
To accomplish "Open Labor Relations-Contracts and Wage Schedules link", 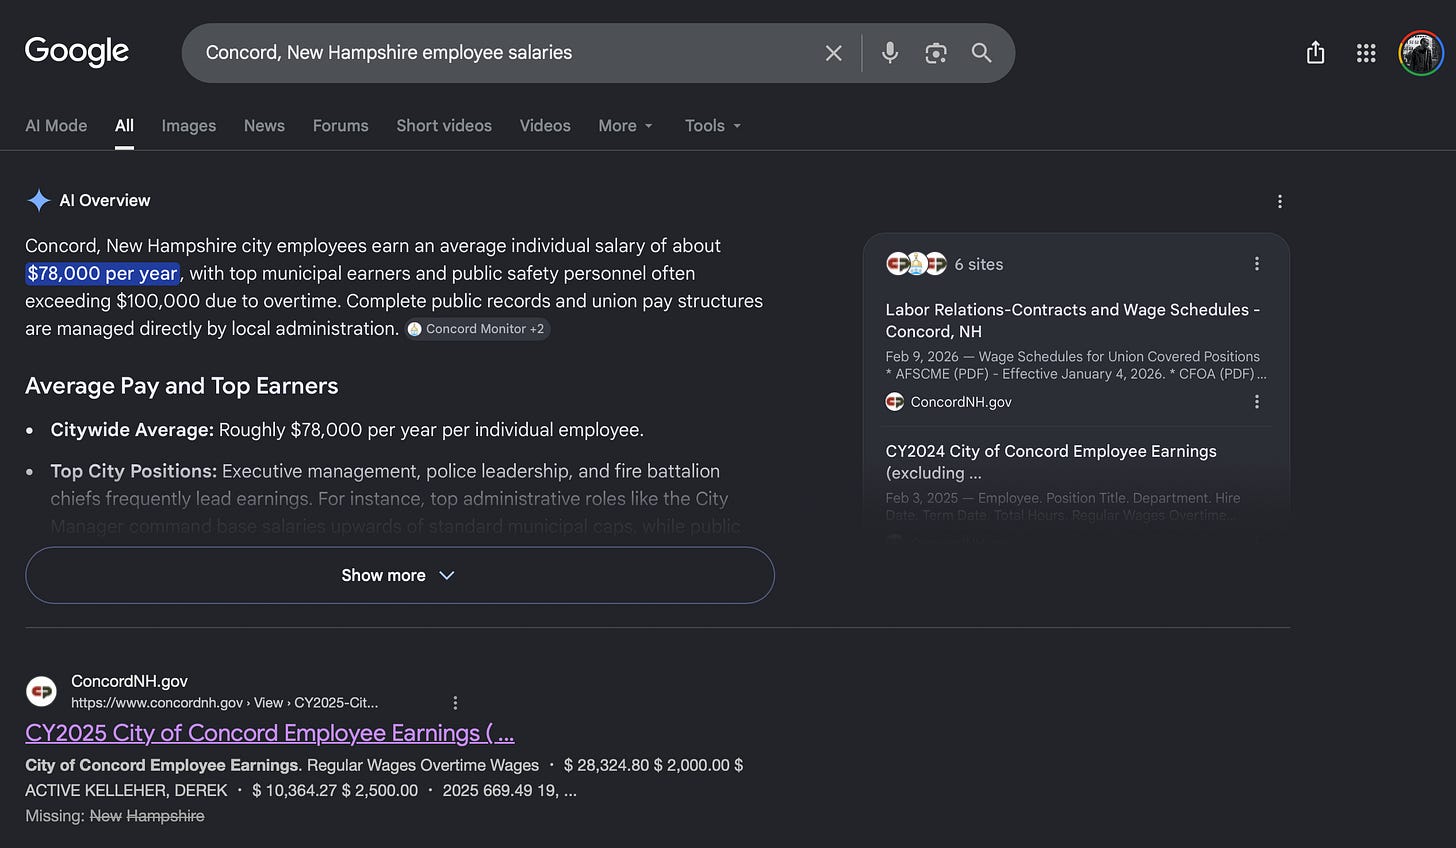I will (1072, 320).
